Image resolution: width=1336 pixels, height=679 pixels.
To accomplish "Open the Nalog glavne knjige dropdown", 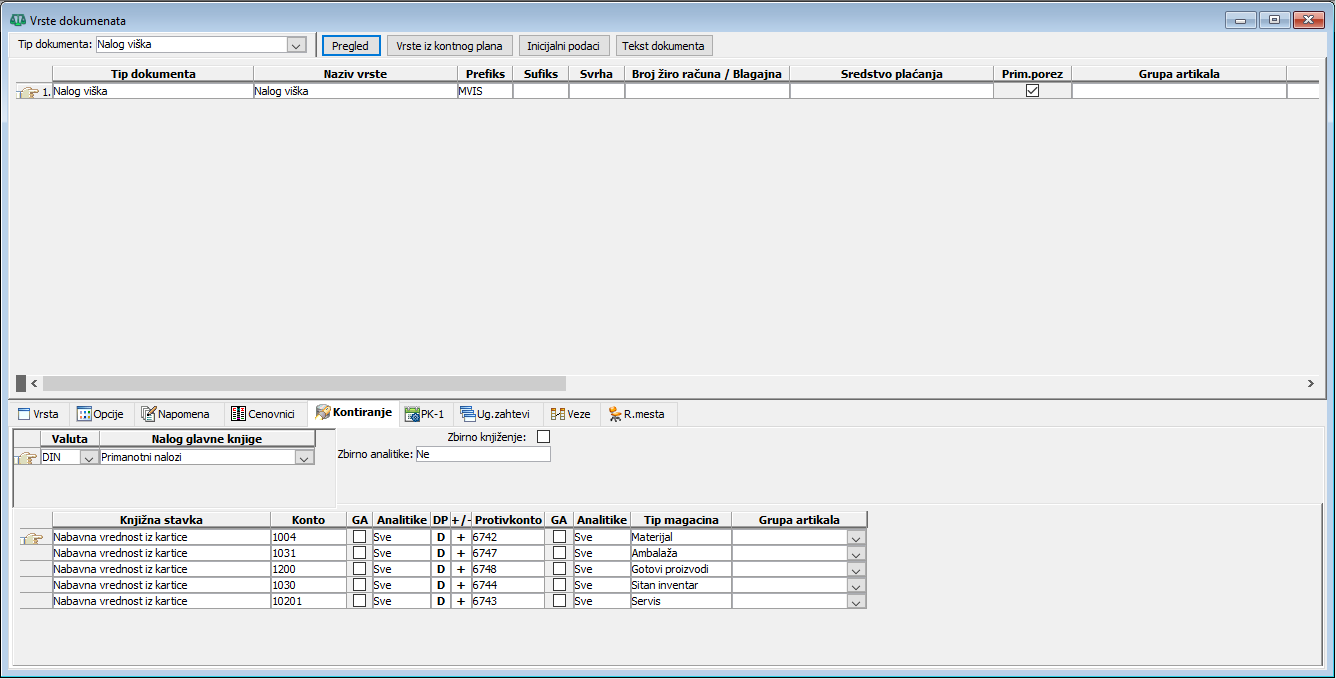I will 304,457.
